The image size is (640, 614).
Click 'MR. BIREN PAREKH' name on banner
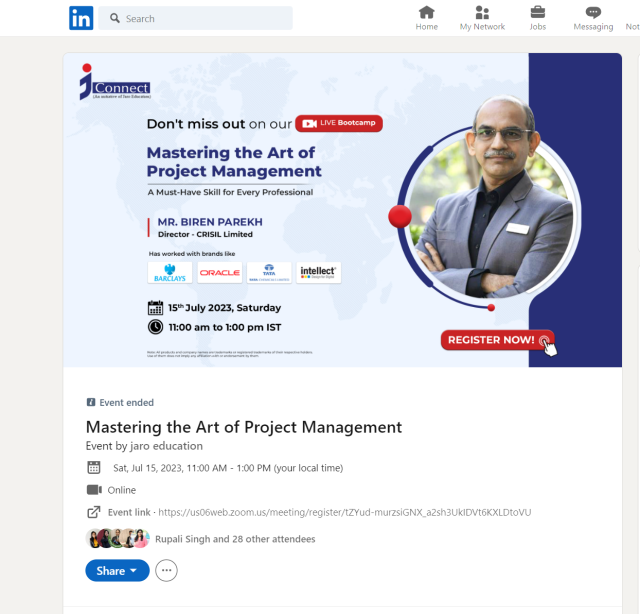click(x=210, y=222)
